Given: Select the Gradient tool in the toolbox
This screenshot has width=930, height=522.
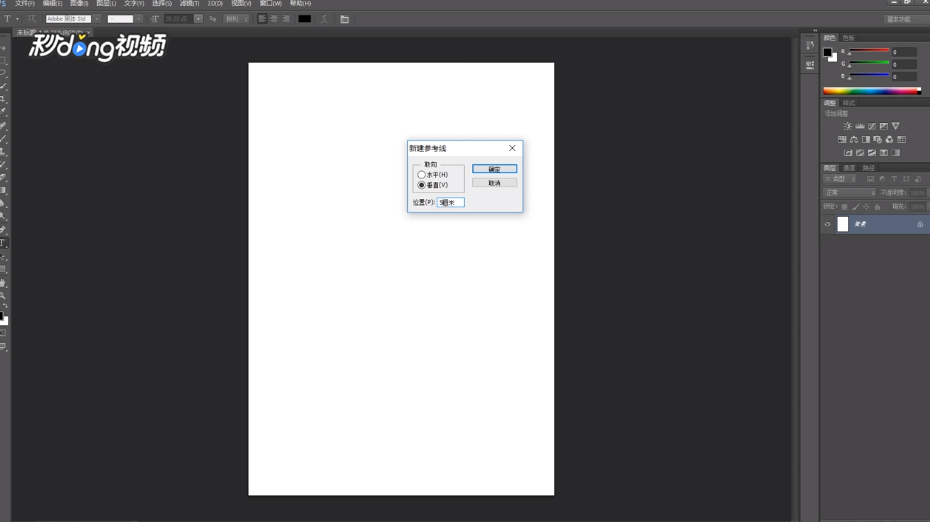Looking at the screenshot, I should pos(3,190).
